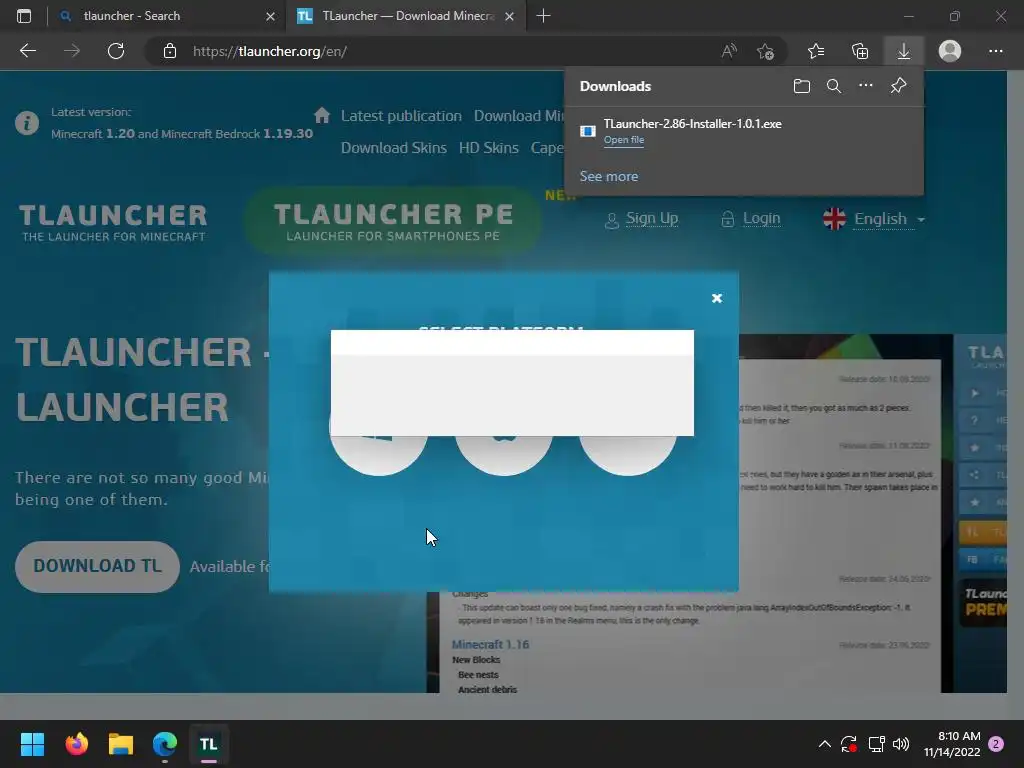1024x768 pixels.
Task: Launch Firefox from the taskbar
Action: 76,744
